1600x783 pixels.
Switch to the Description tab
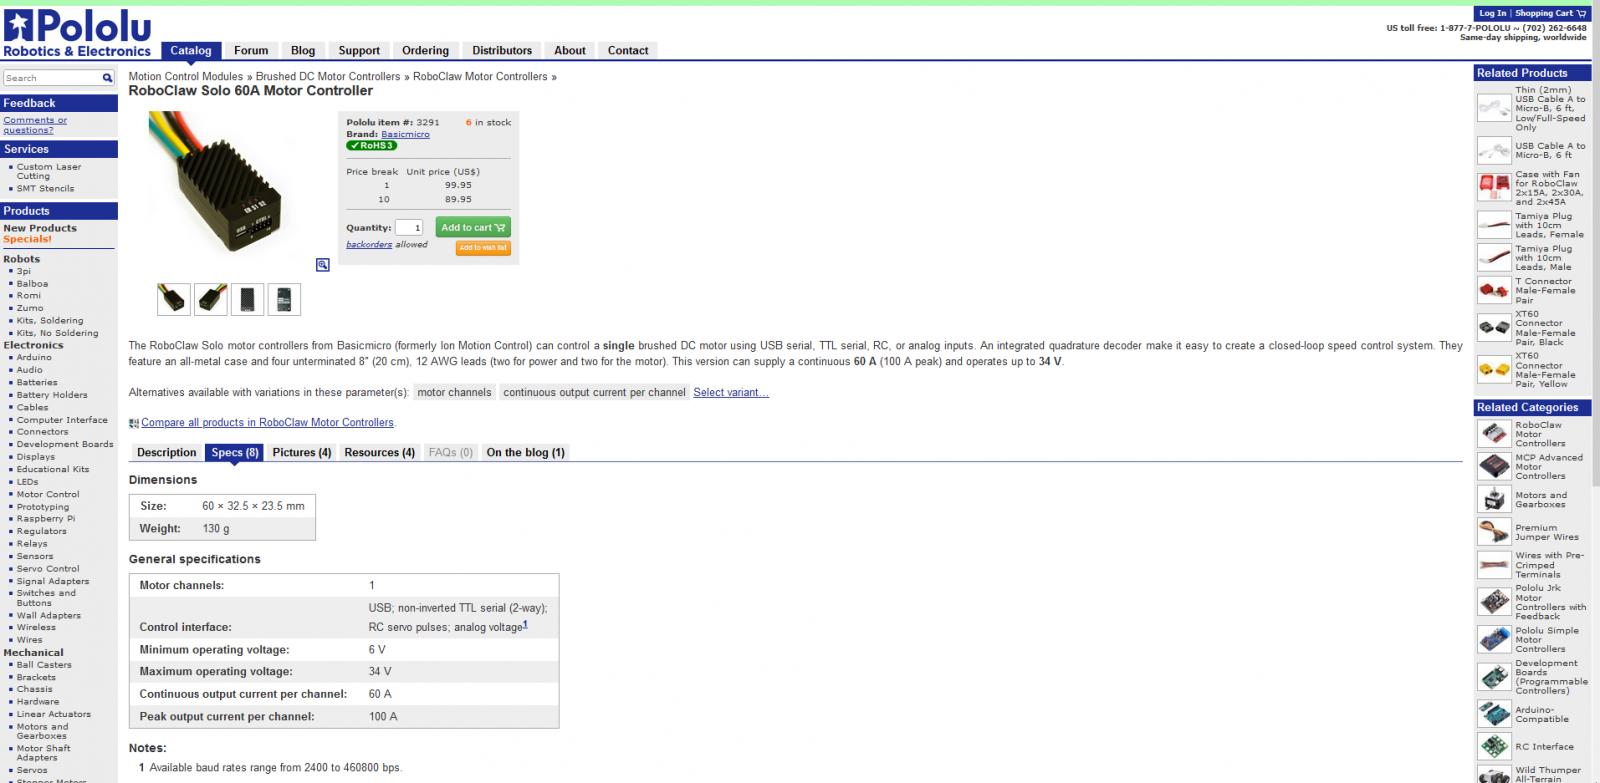click(166, 452)
